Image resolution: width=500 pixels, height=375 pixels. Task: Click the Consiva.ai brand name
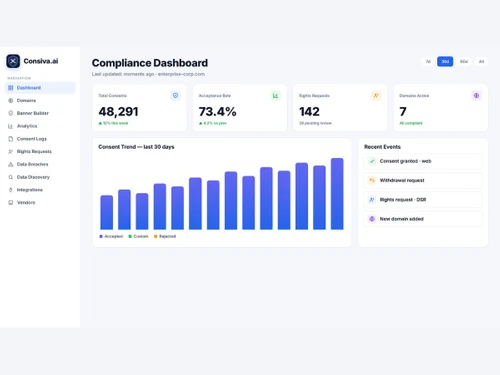[41, 61]
